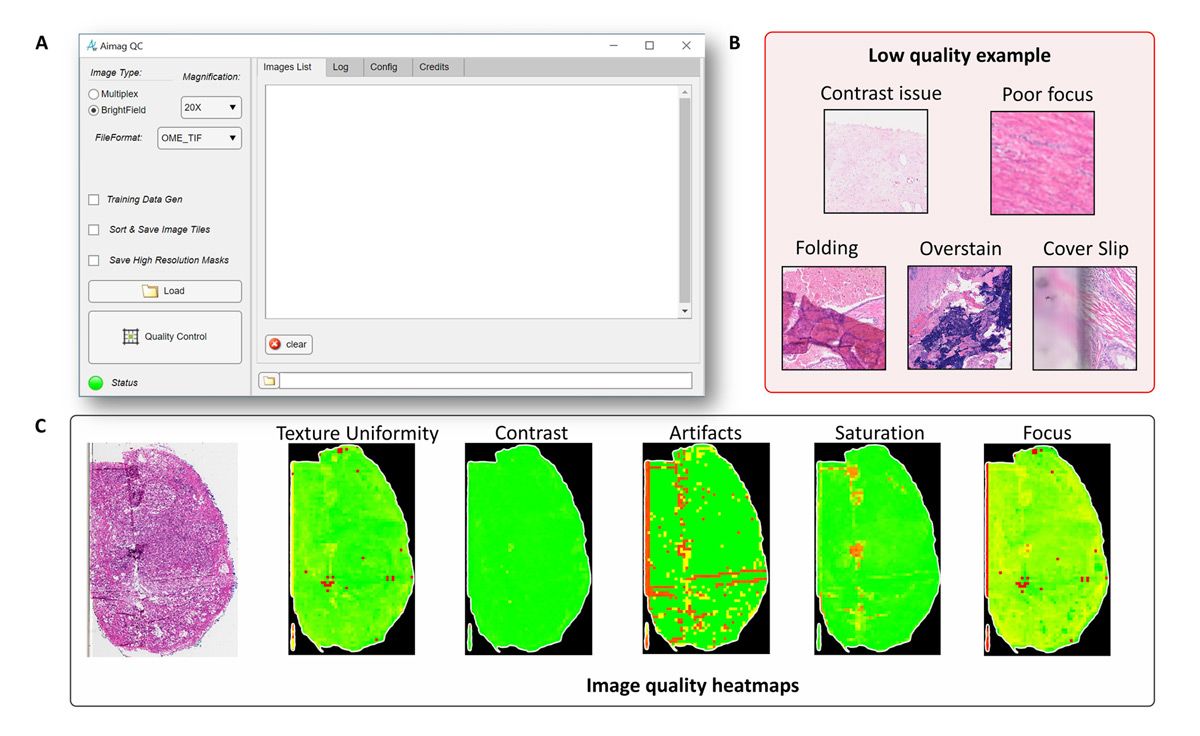Go to the Credits tab

(434, 67)
